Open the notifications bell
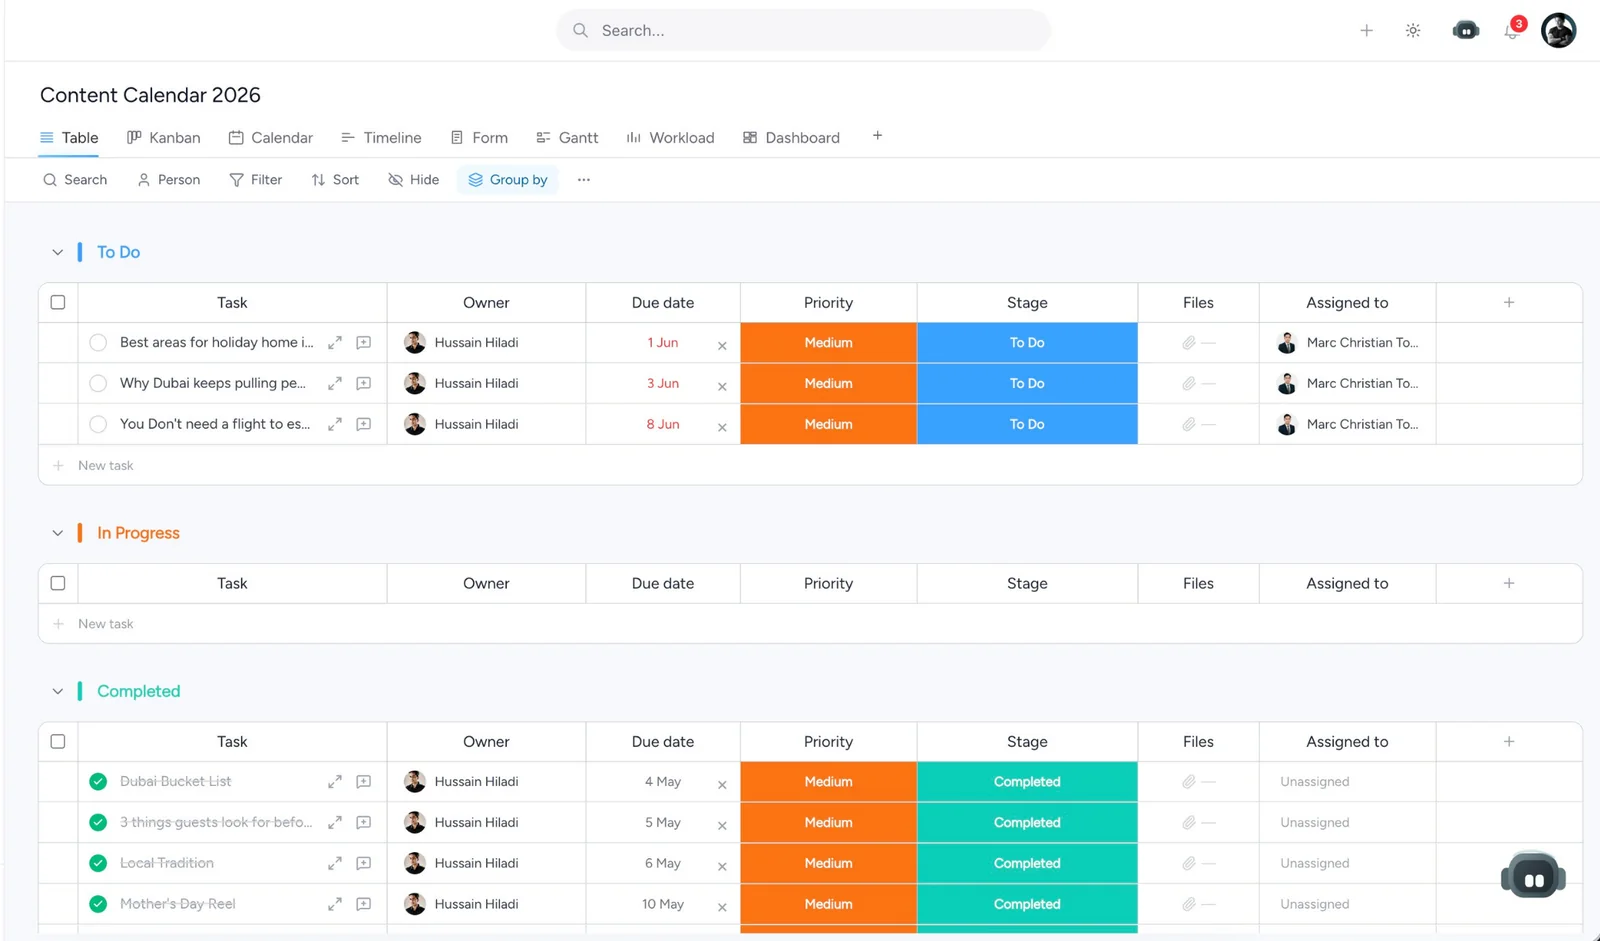The height and width of the screenshot is (941, 1600). tap(1512, 31)
